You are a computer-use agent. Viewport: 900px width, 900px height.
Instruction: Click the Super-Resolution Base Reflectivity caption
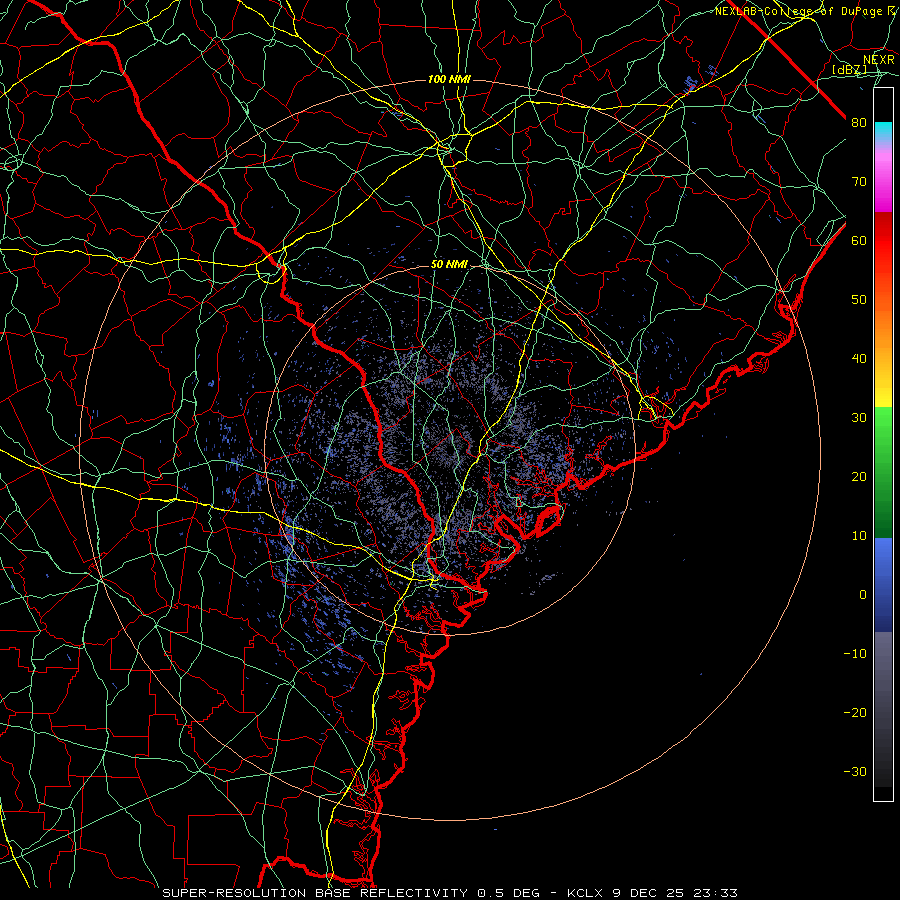tap(449, 893)
